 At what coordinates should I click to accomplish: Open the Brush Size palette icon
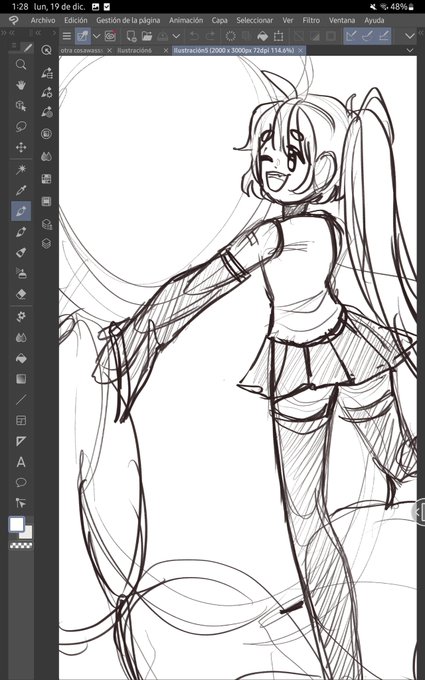click(x=46, y=112)
